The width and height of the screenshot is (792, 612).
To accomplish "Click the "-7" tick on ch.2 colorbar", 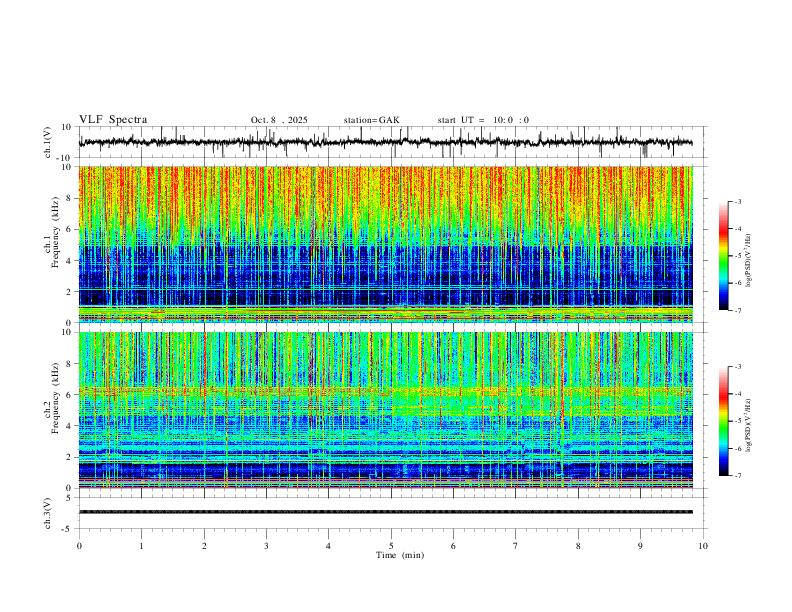I will coord(737,475).
